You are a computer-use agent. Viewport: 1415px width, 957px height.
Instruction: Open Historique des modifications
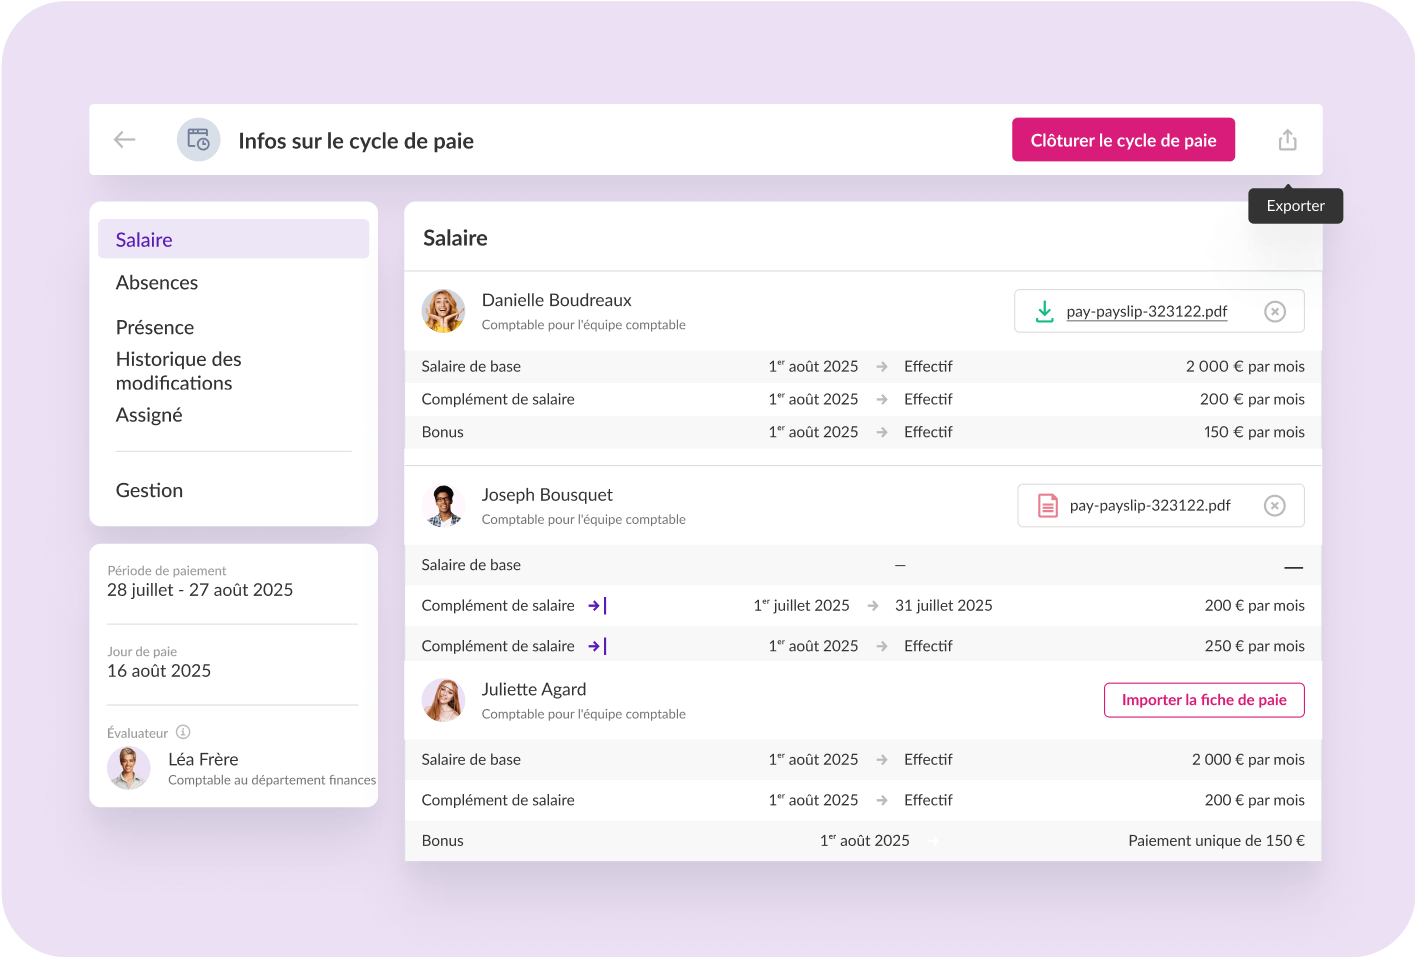coord(178,371)
